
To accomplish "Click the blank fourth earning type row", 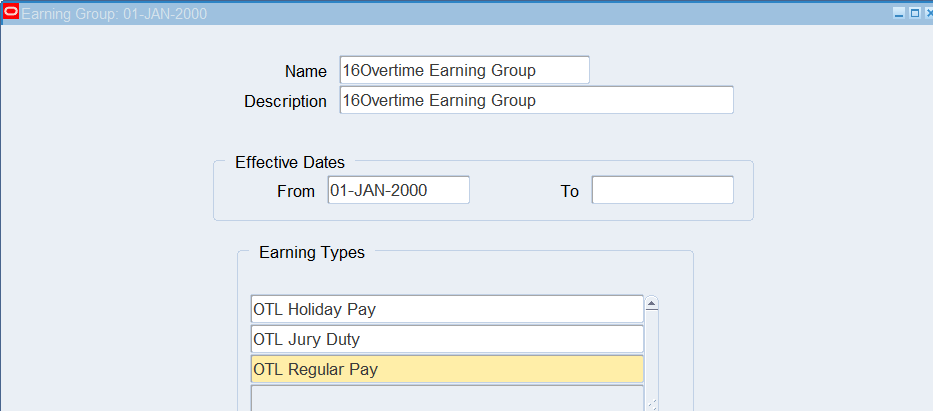I will pyautogui.click(x=447, y=398).
